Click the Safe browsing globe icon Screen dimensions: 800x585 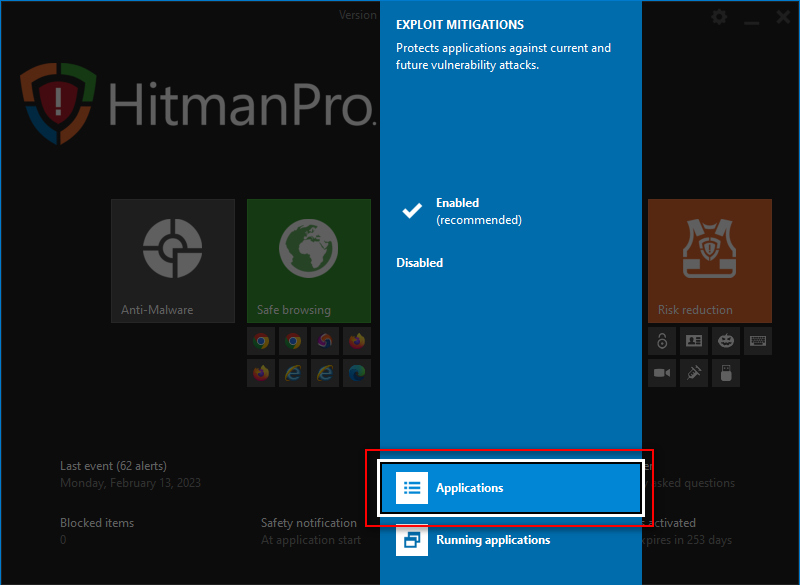(308, 248)
